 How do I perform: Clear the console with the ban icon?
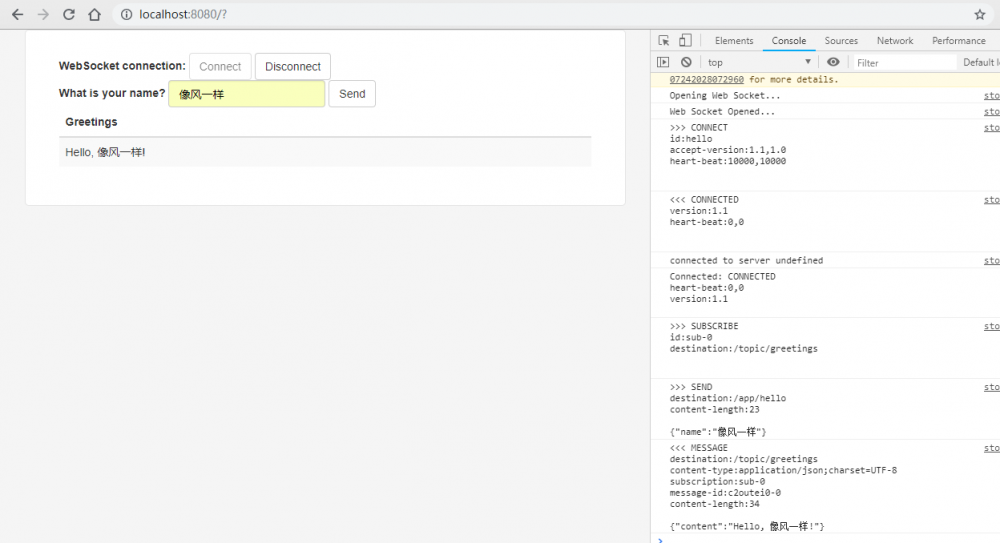click(x=686, y=62)
